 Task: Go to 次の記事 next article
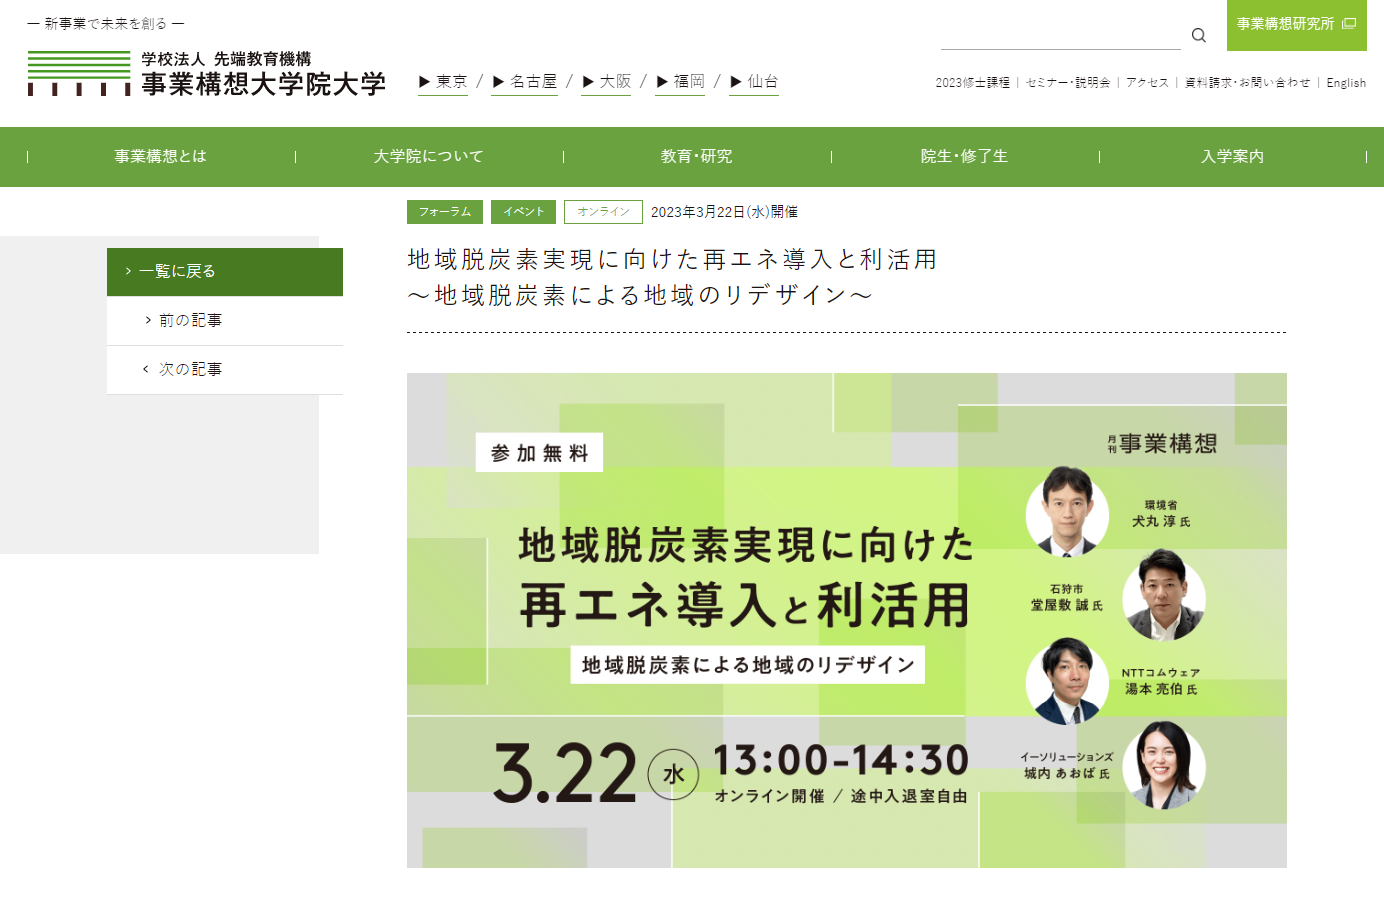click(x=225, y=369)
